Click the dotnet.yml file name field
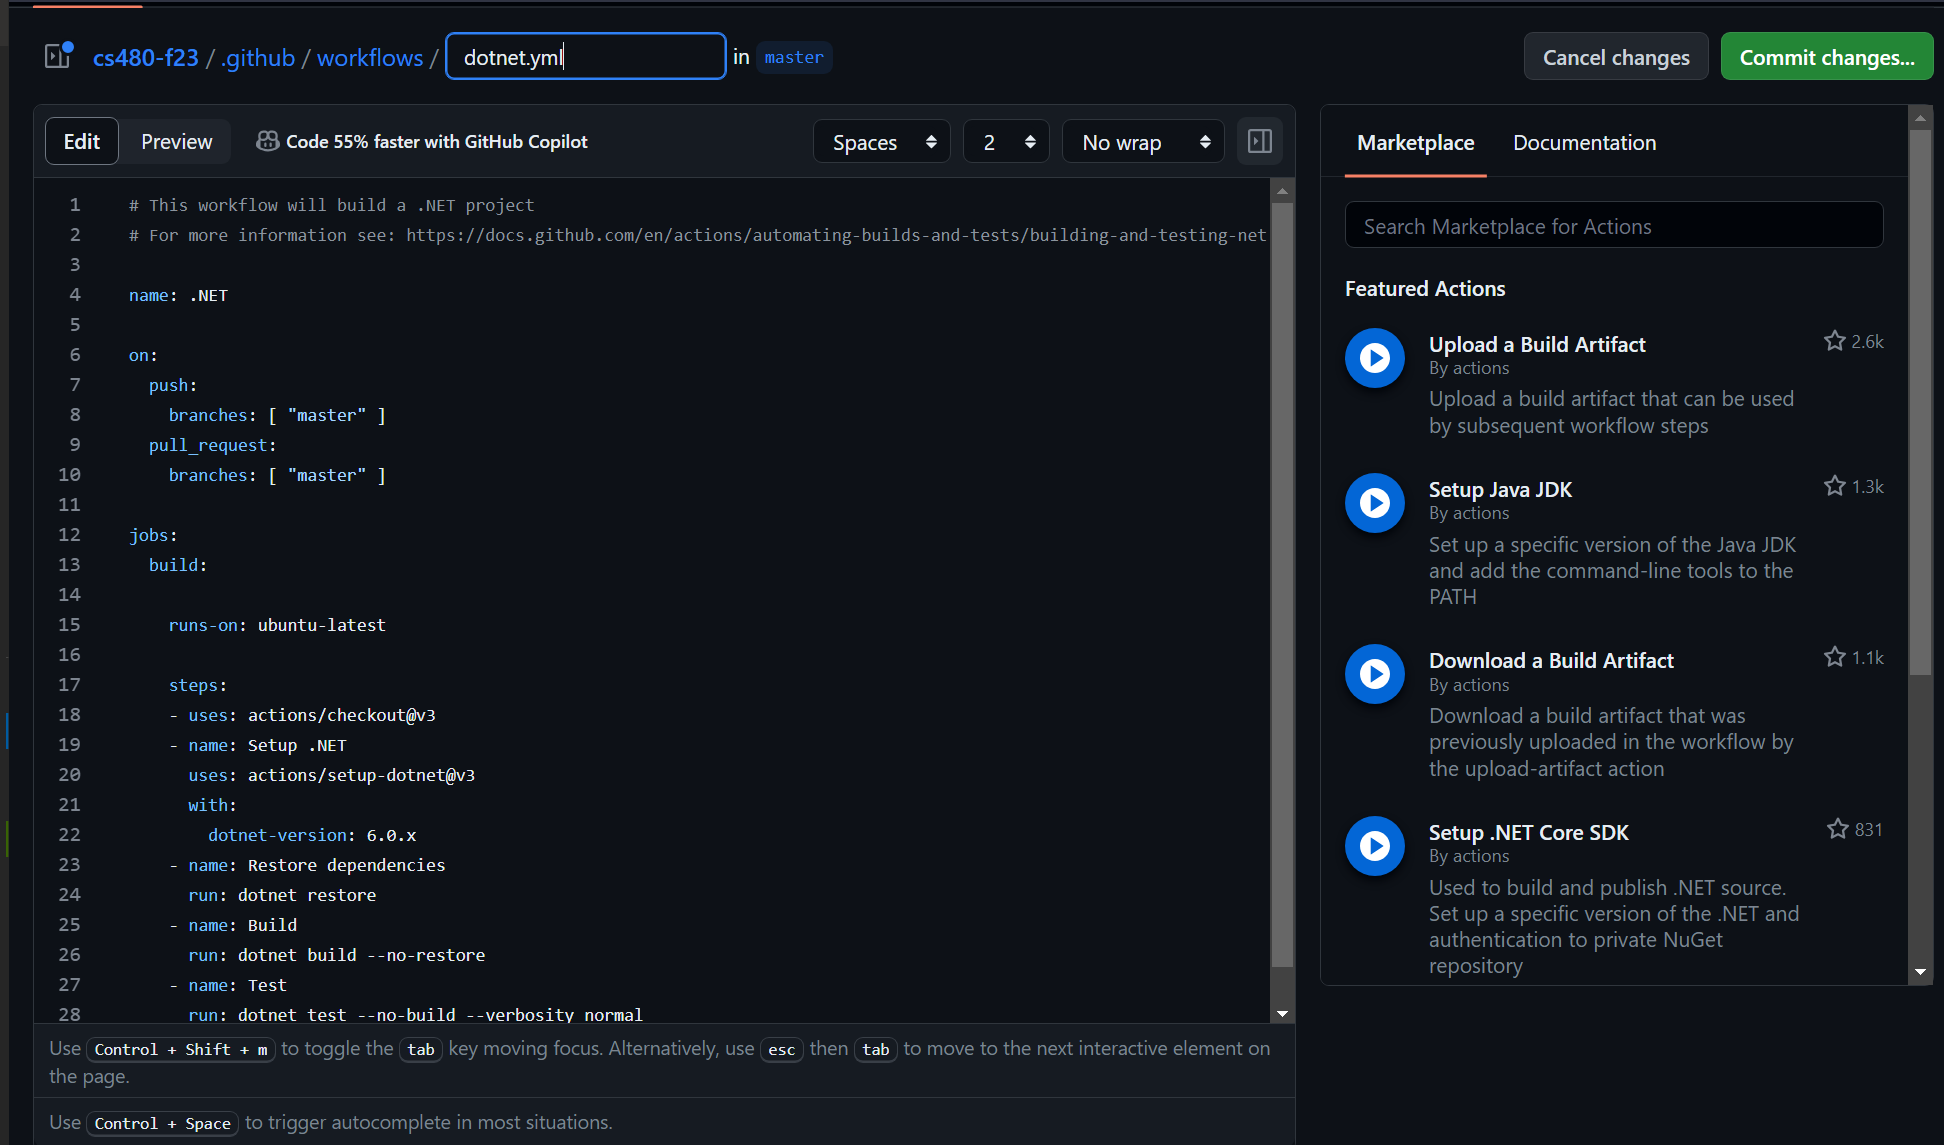This screenshot has width=1944, height=1145. [x=586, y=56]
